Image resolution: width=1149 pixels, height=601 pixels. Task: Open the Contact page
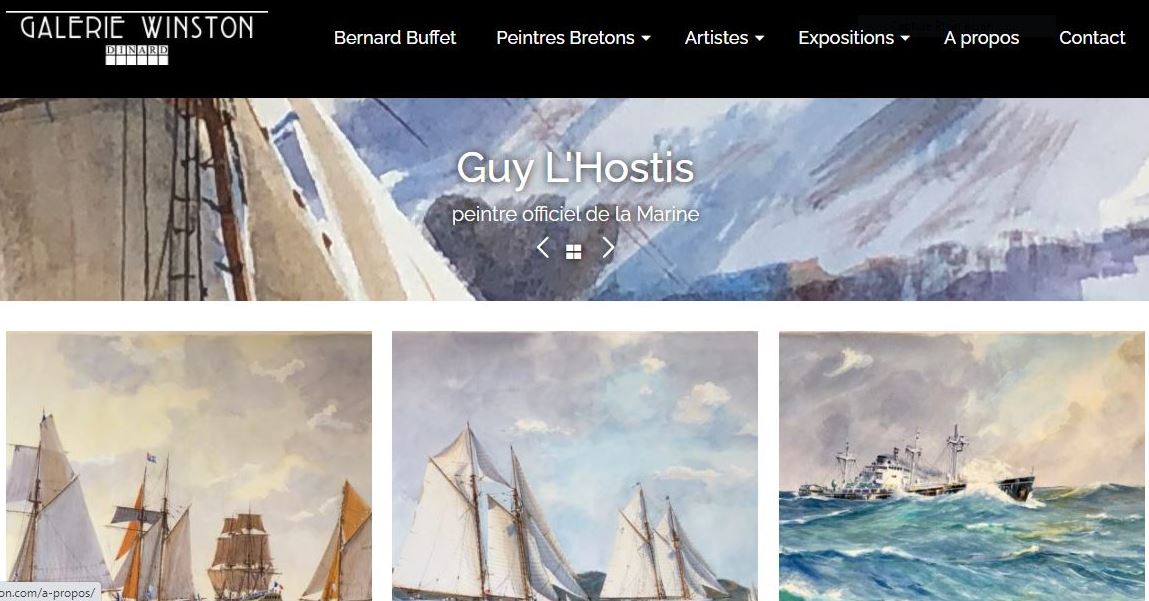coord(1092,38)
